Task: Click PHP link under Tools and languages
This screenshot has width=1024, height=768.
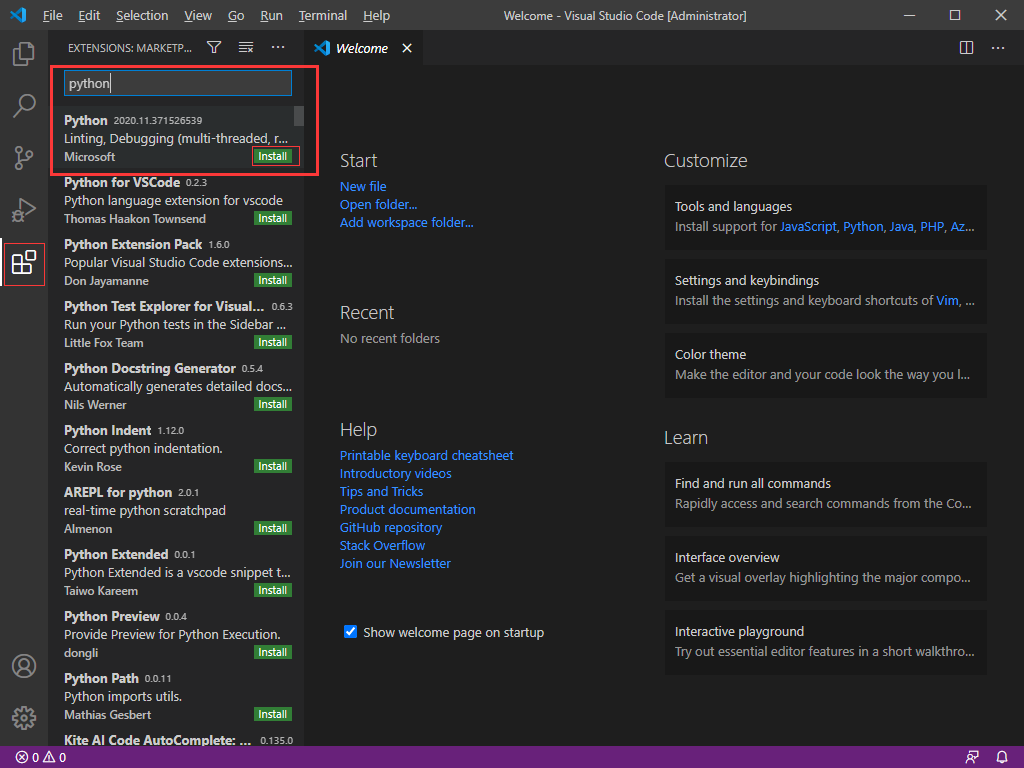Action: 932,227
